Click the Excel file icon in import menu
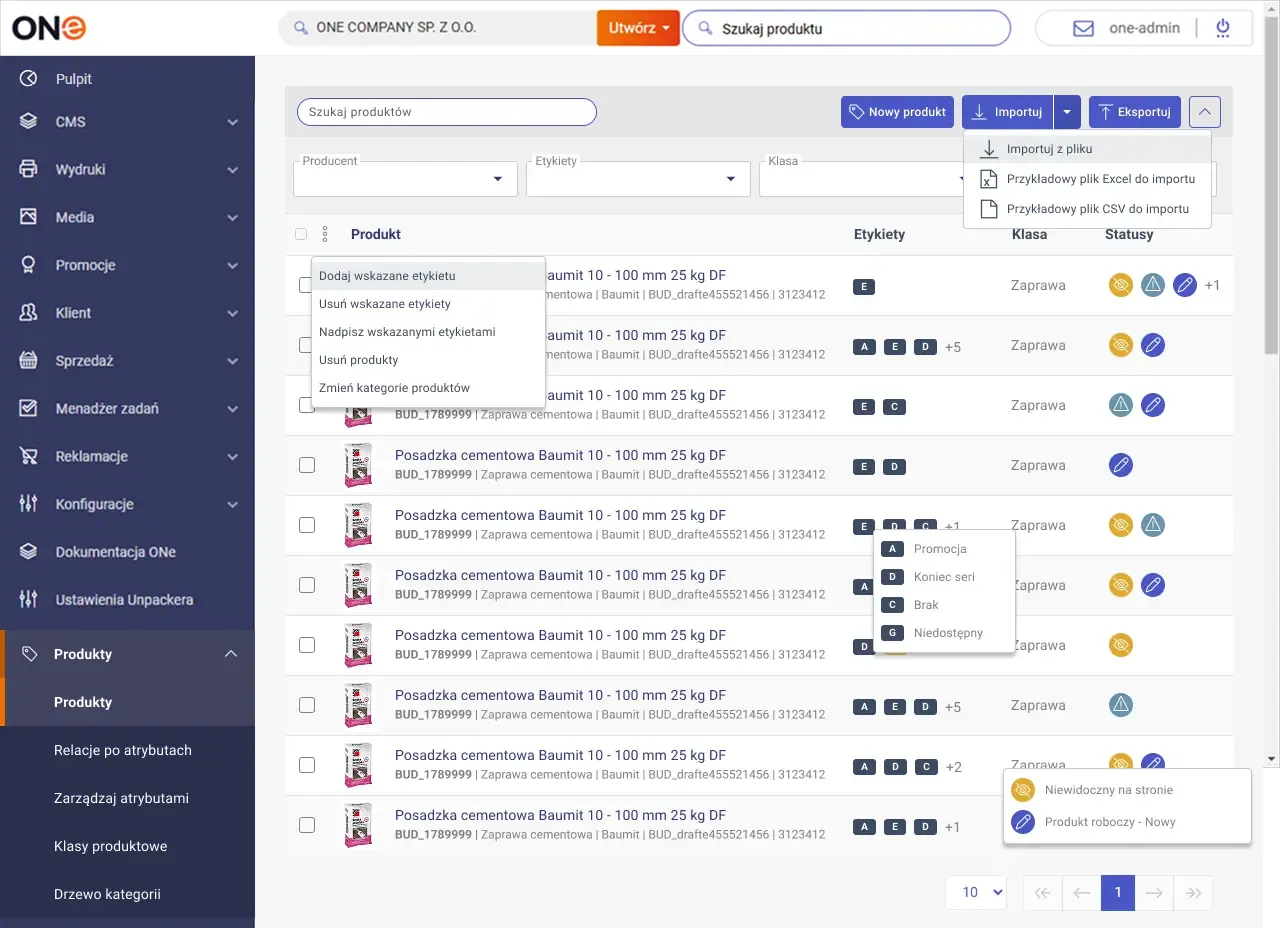The image size is (1280, 928). [x=989, y=180]
